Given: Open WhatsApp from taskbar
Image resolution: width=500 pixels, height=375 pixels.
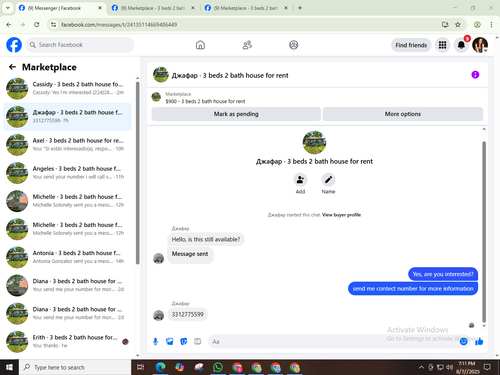Looking at the screenshot, I should tap(218, 367).
